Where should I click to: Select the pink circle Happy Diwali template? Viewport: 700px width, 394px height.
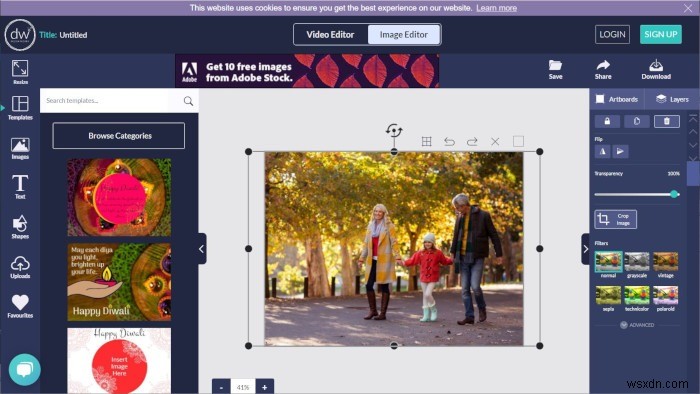(x=119, y=197)
